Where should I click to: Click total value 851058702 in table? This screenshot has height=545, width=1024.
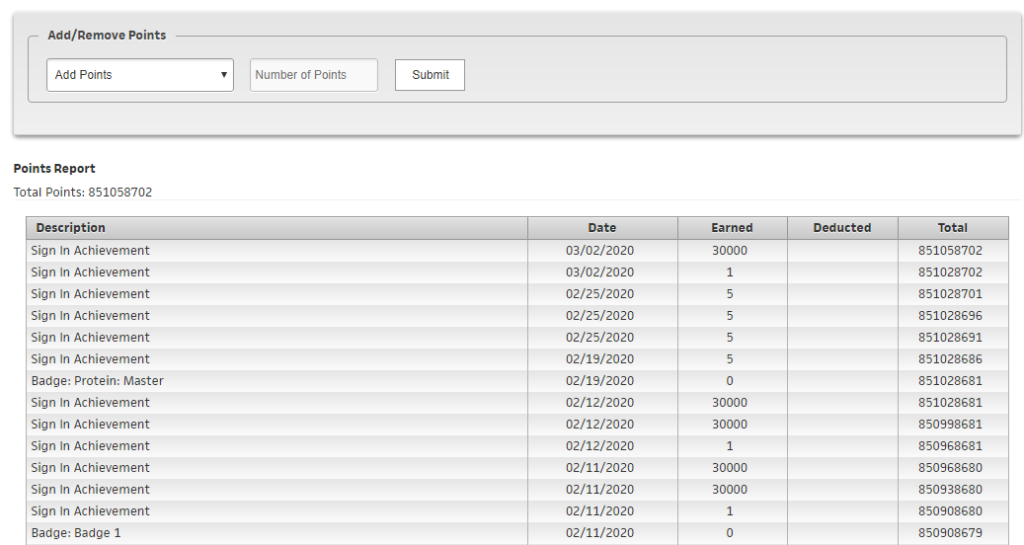point(950,251)
